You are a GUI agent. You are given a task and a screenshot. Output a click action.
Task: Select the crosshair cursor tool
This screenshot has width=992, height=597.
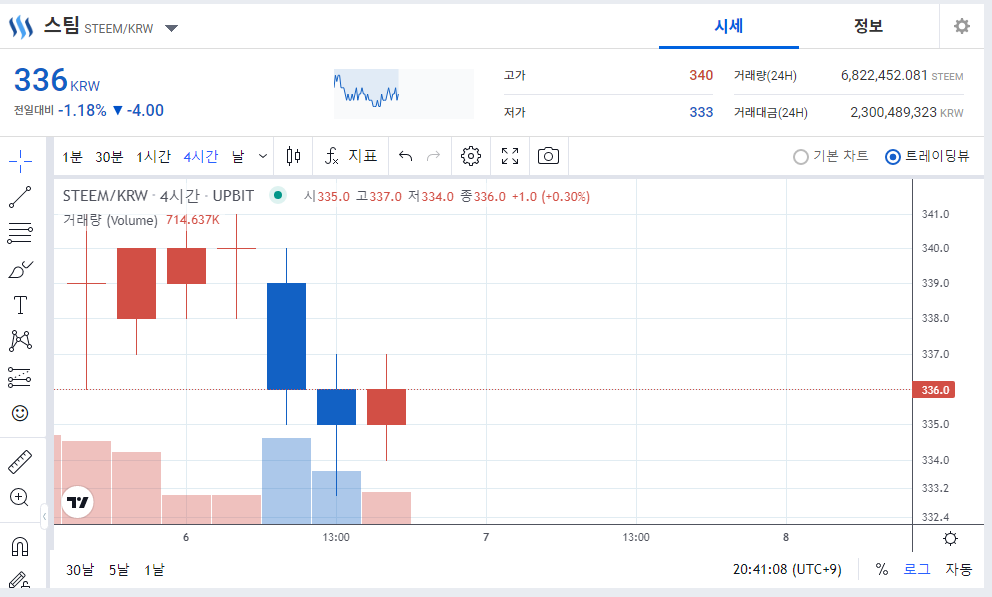[20, 161]
